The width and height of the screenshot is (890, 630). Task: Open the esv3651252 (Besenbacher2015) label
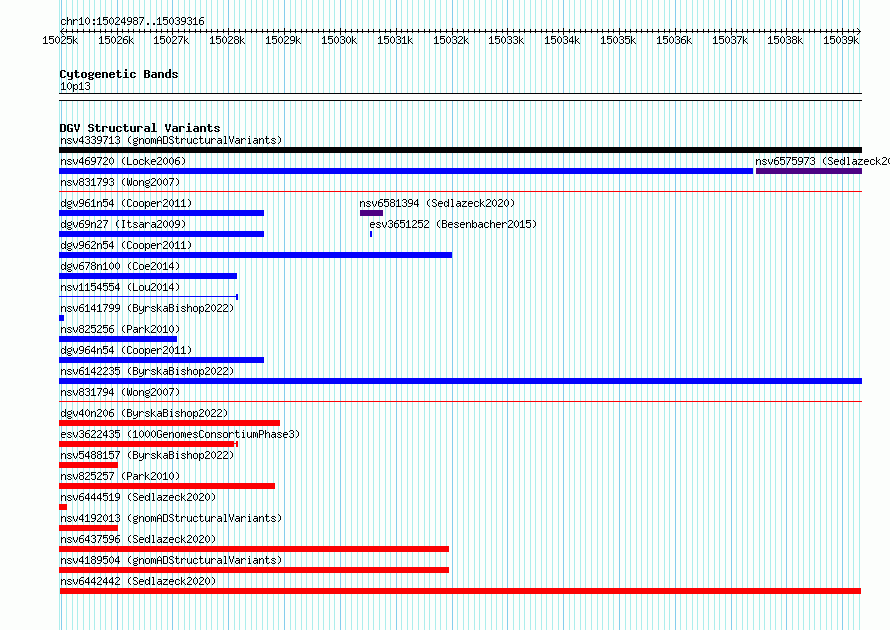click(453, 224)
